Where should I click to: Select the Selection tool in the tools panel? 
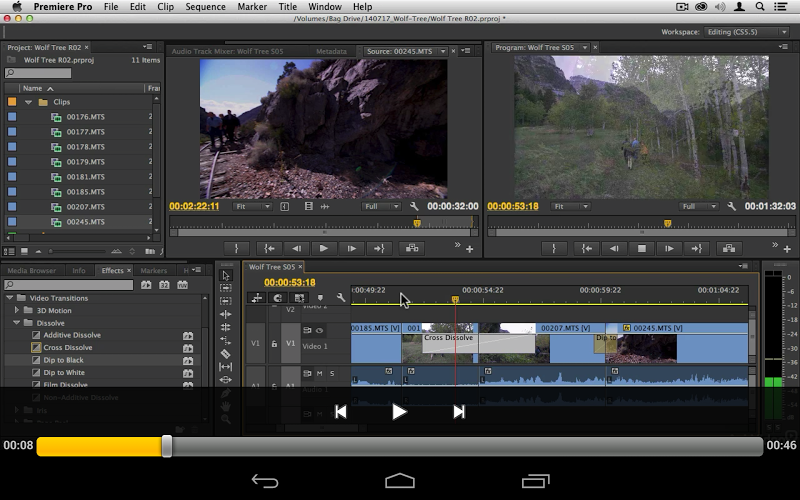[x=226, y=276]
